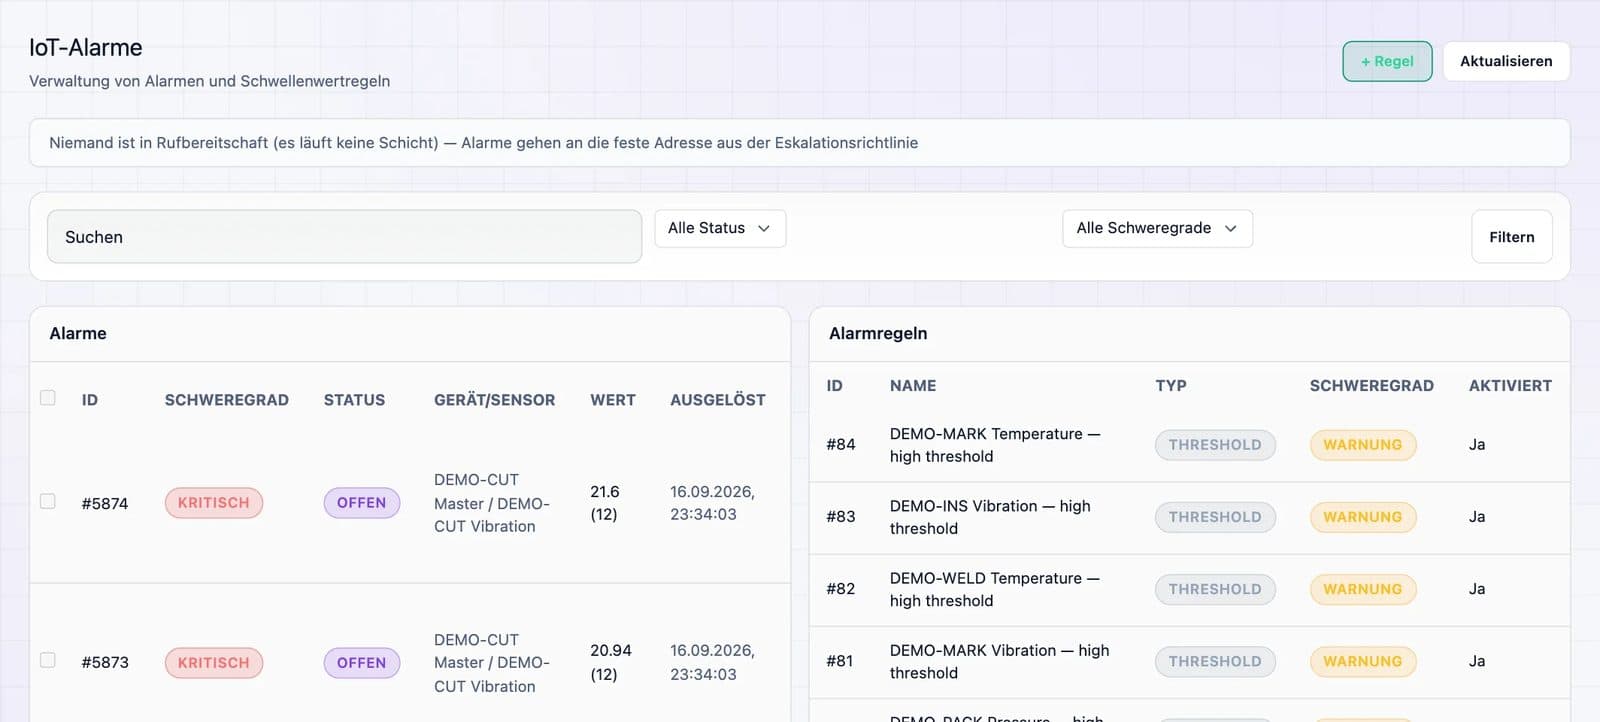Click the THRESHOLD badge of rule #82
This screenshot has width=1600, height=722.
[1215, 589]
